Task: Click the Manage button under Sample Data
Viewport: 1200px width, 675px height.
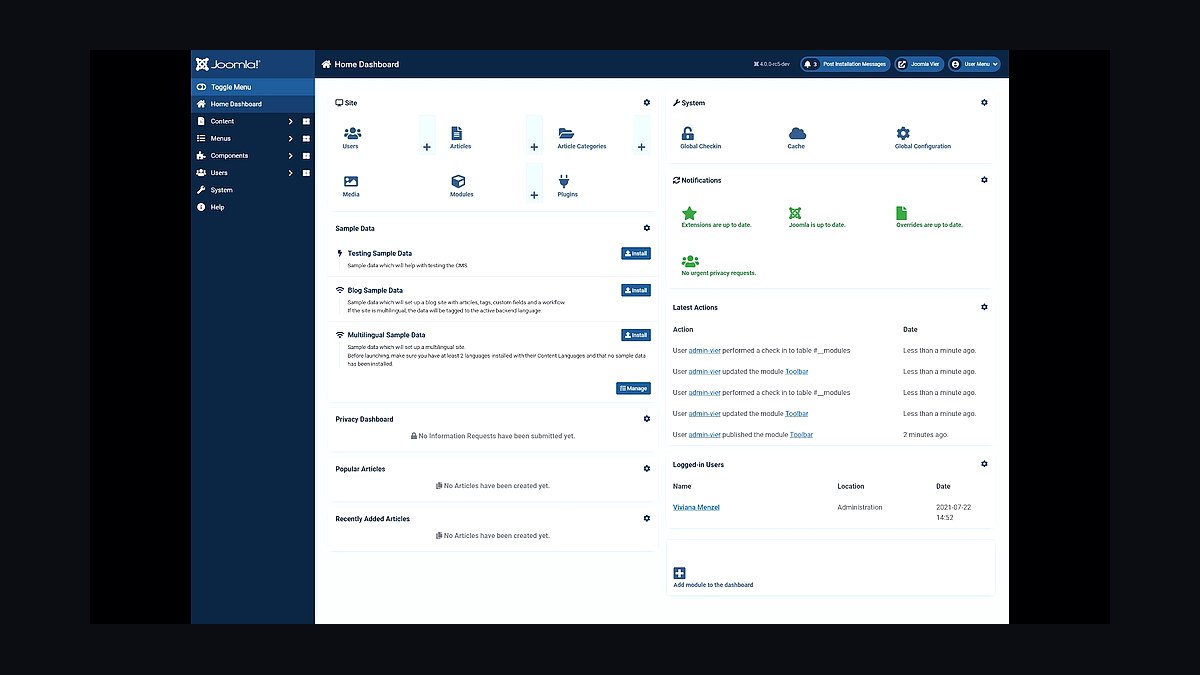Action: [634, 388]
